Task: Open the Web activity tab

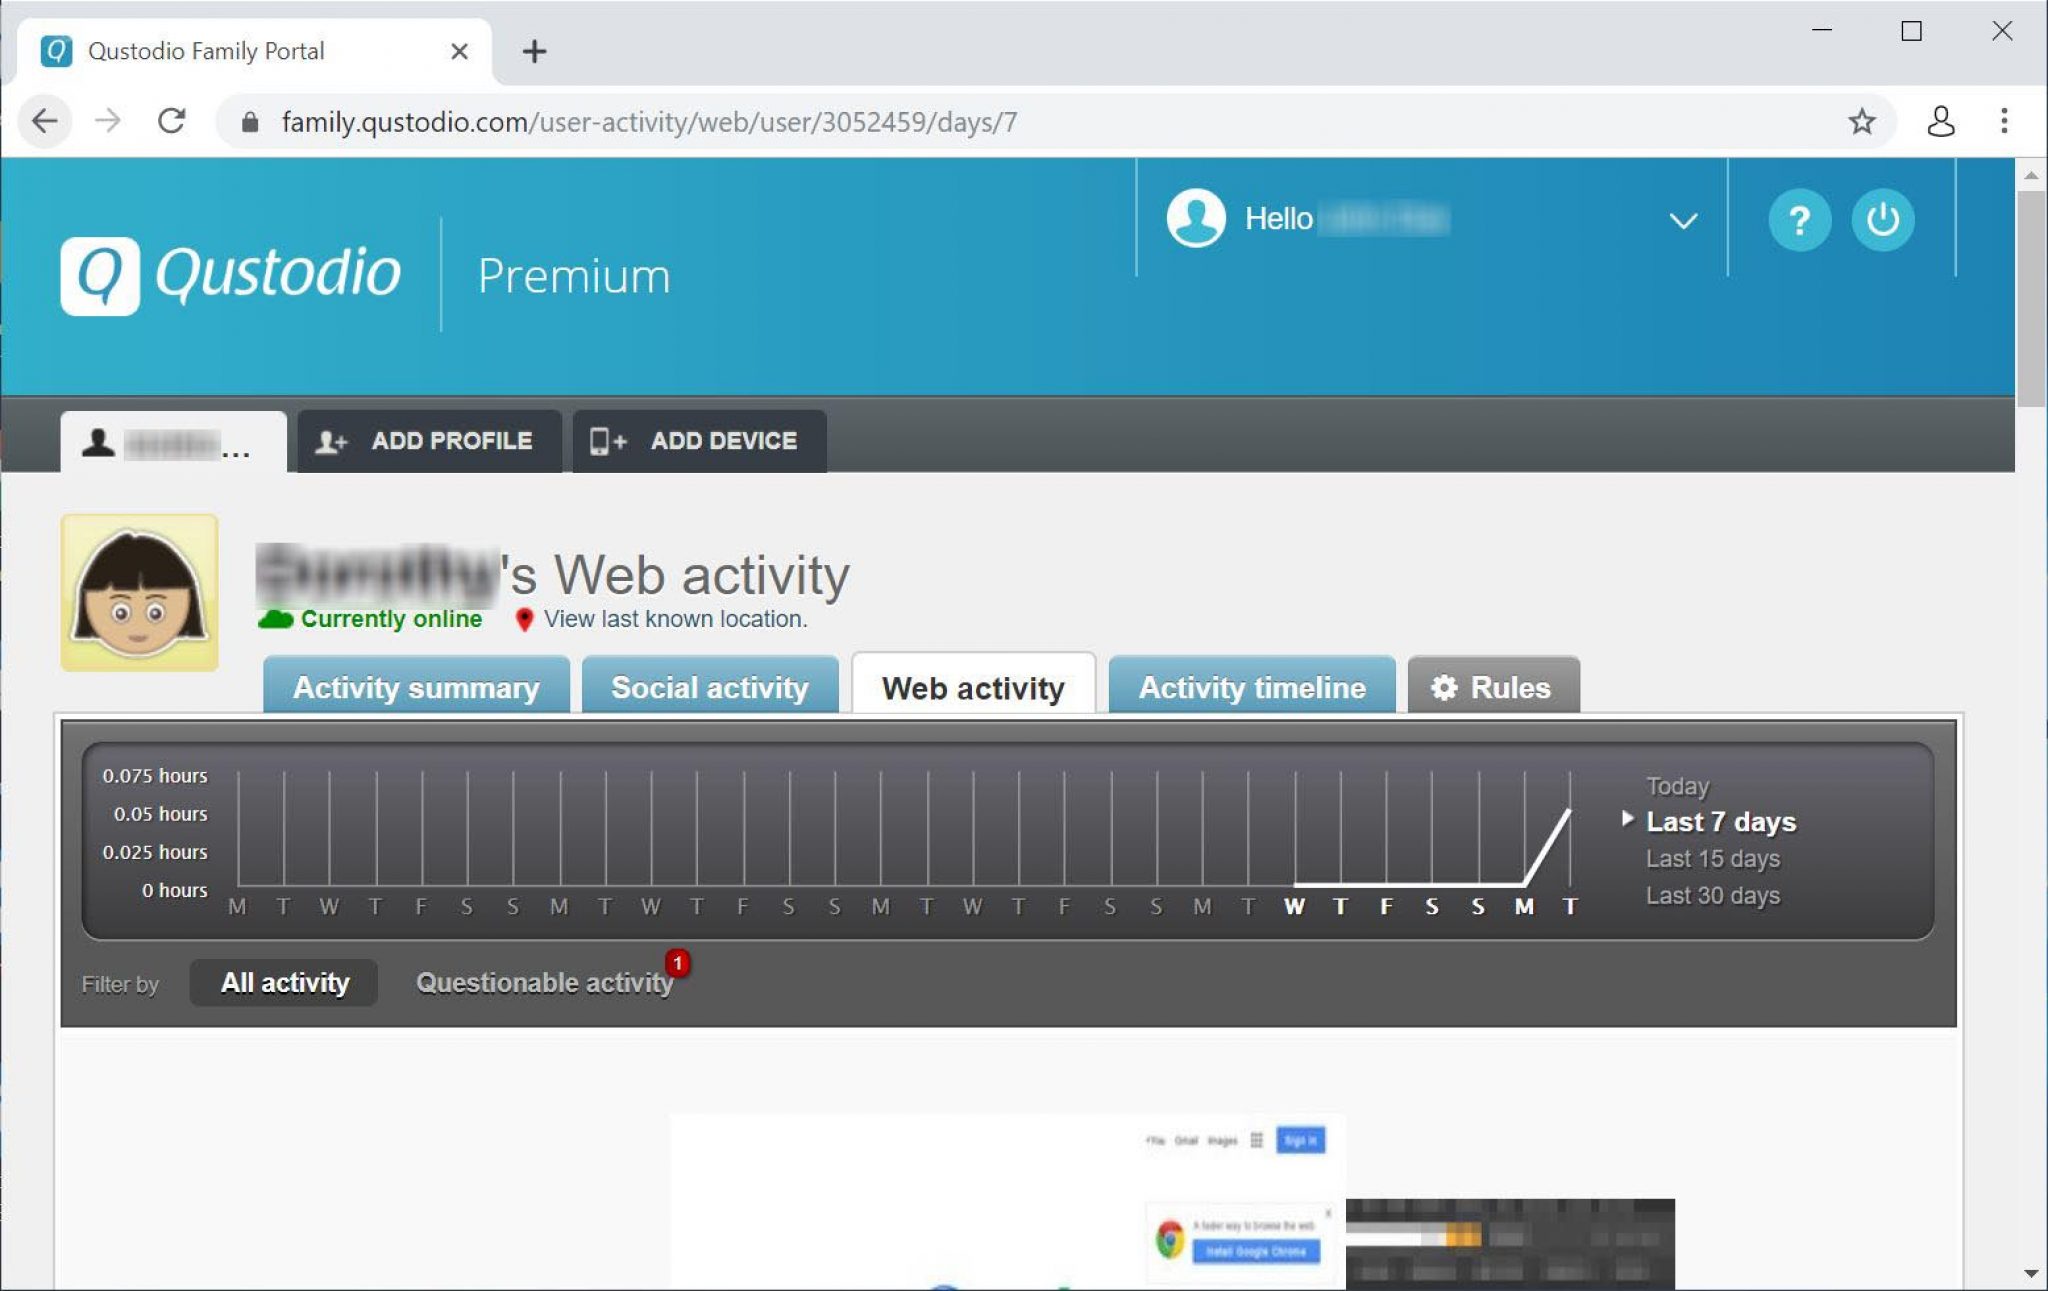Action: [x=973, y=686]
